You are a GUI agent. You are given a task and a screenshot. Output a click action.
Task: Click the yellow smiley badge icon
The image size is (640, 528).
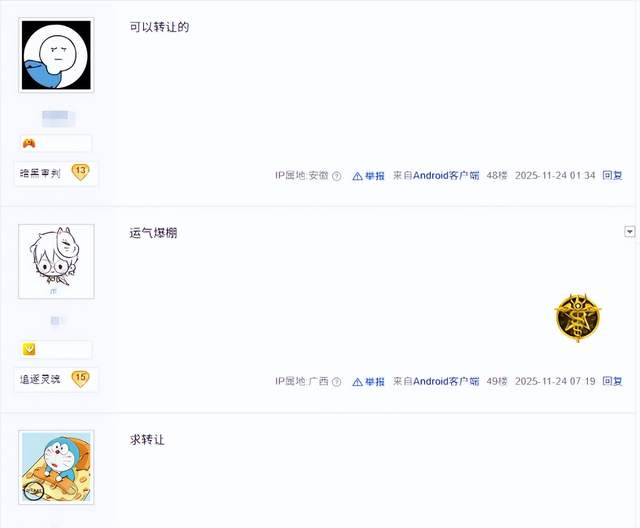tap(29, 349)
